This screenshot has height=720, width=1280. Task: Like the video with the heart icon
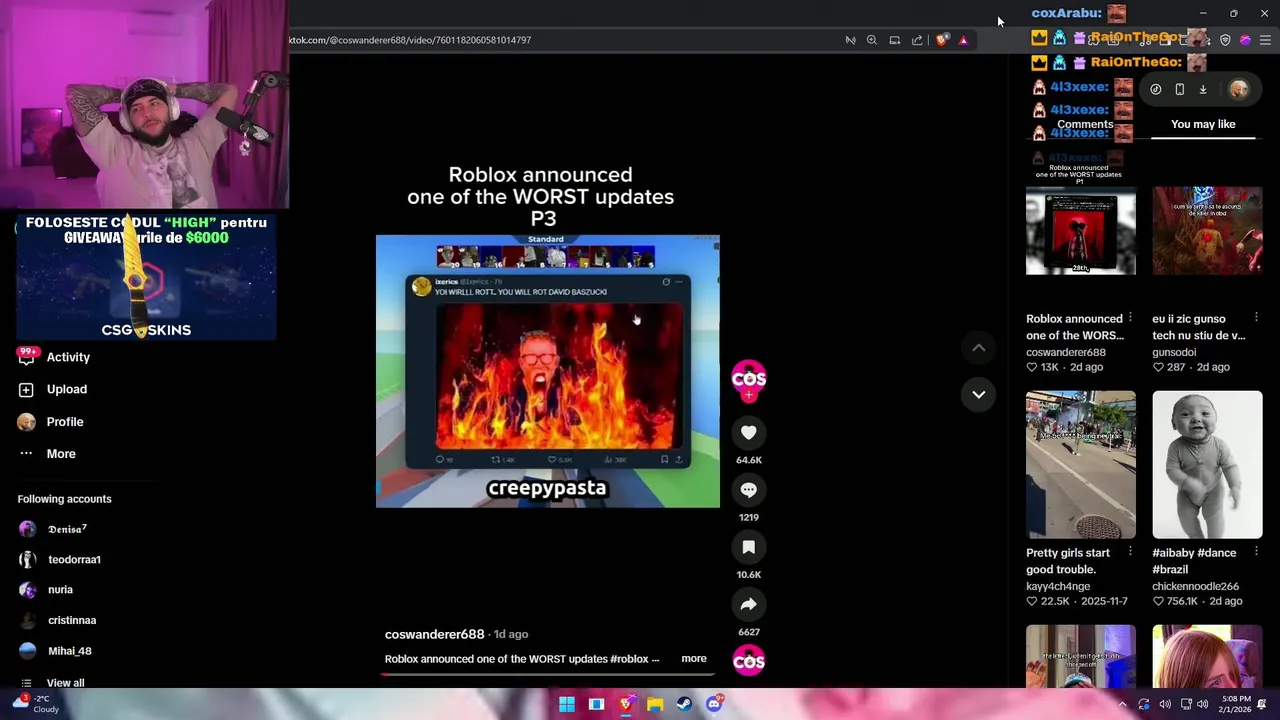[x=748, y=432]
